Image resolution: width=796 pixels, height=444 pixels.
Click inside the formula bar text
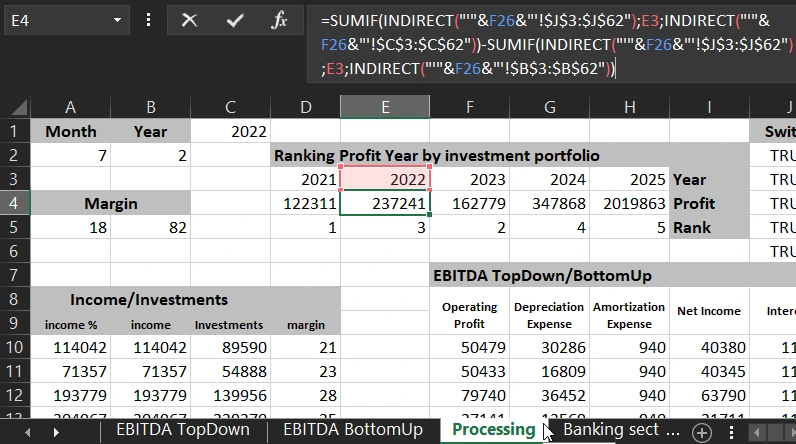551,44
